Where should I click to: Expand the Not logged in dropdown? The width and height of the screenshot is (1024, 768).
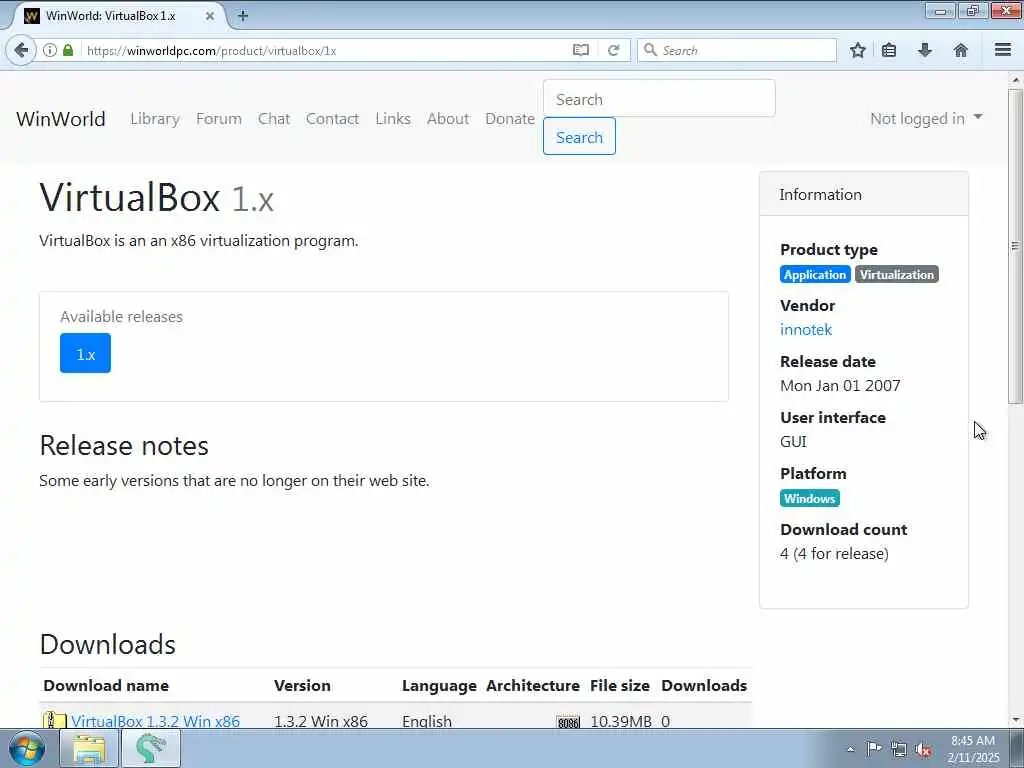click(x=926, y=119)
